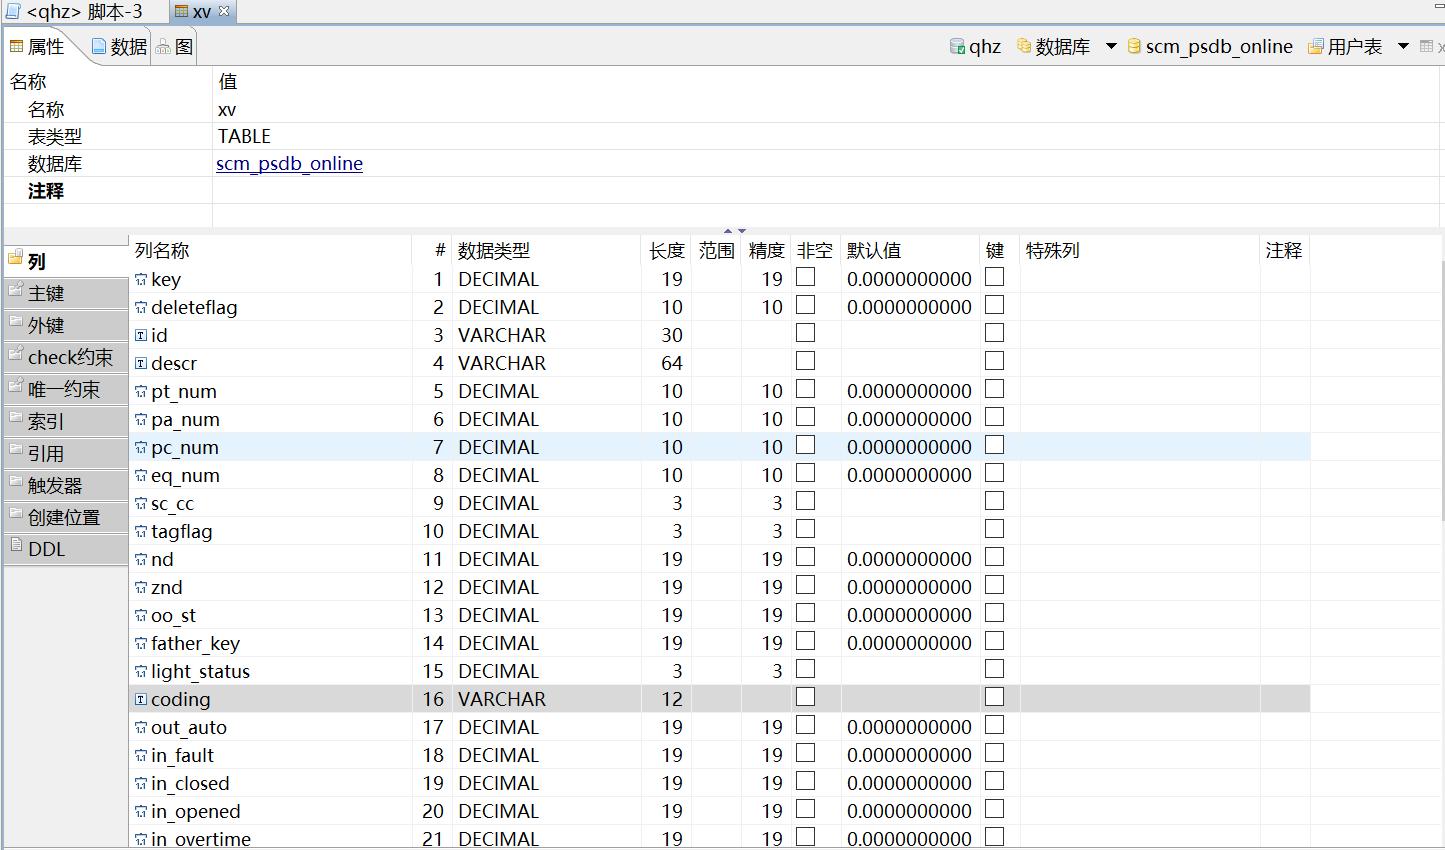Select the in_overtime column name
The image size is (1445, 850).
[x=201, y=839]
